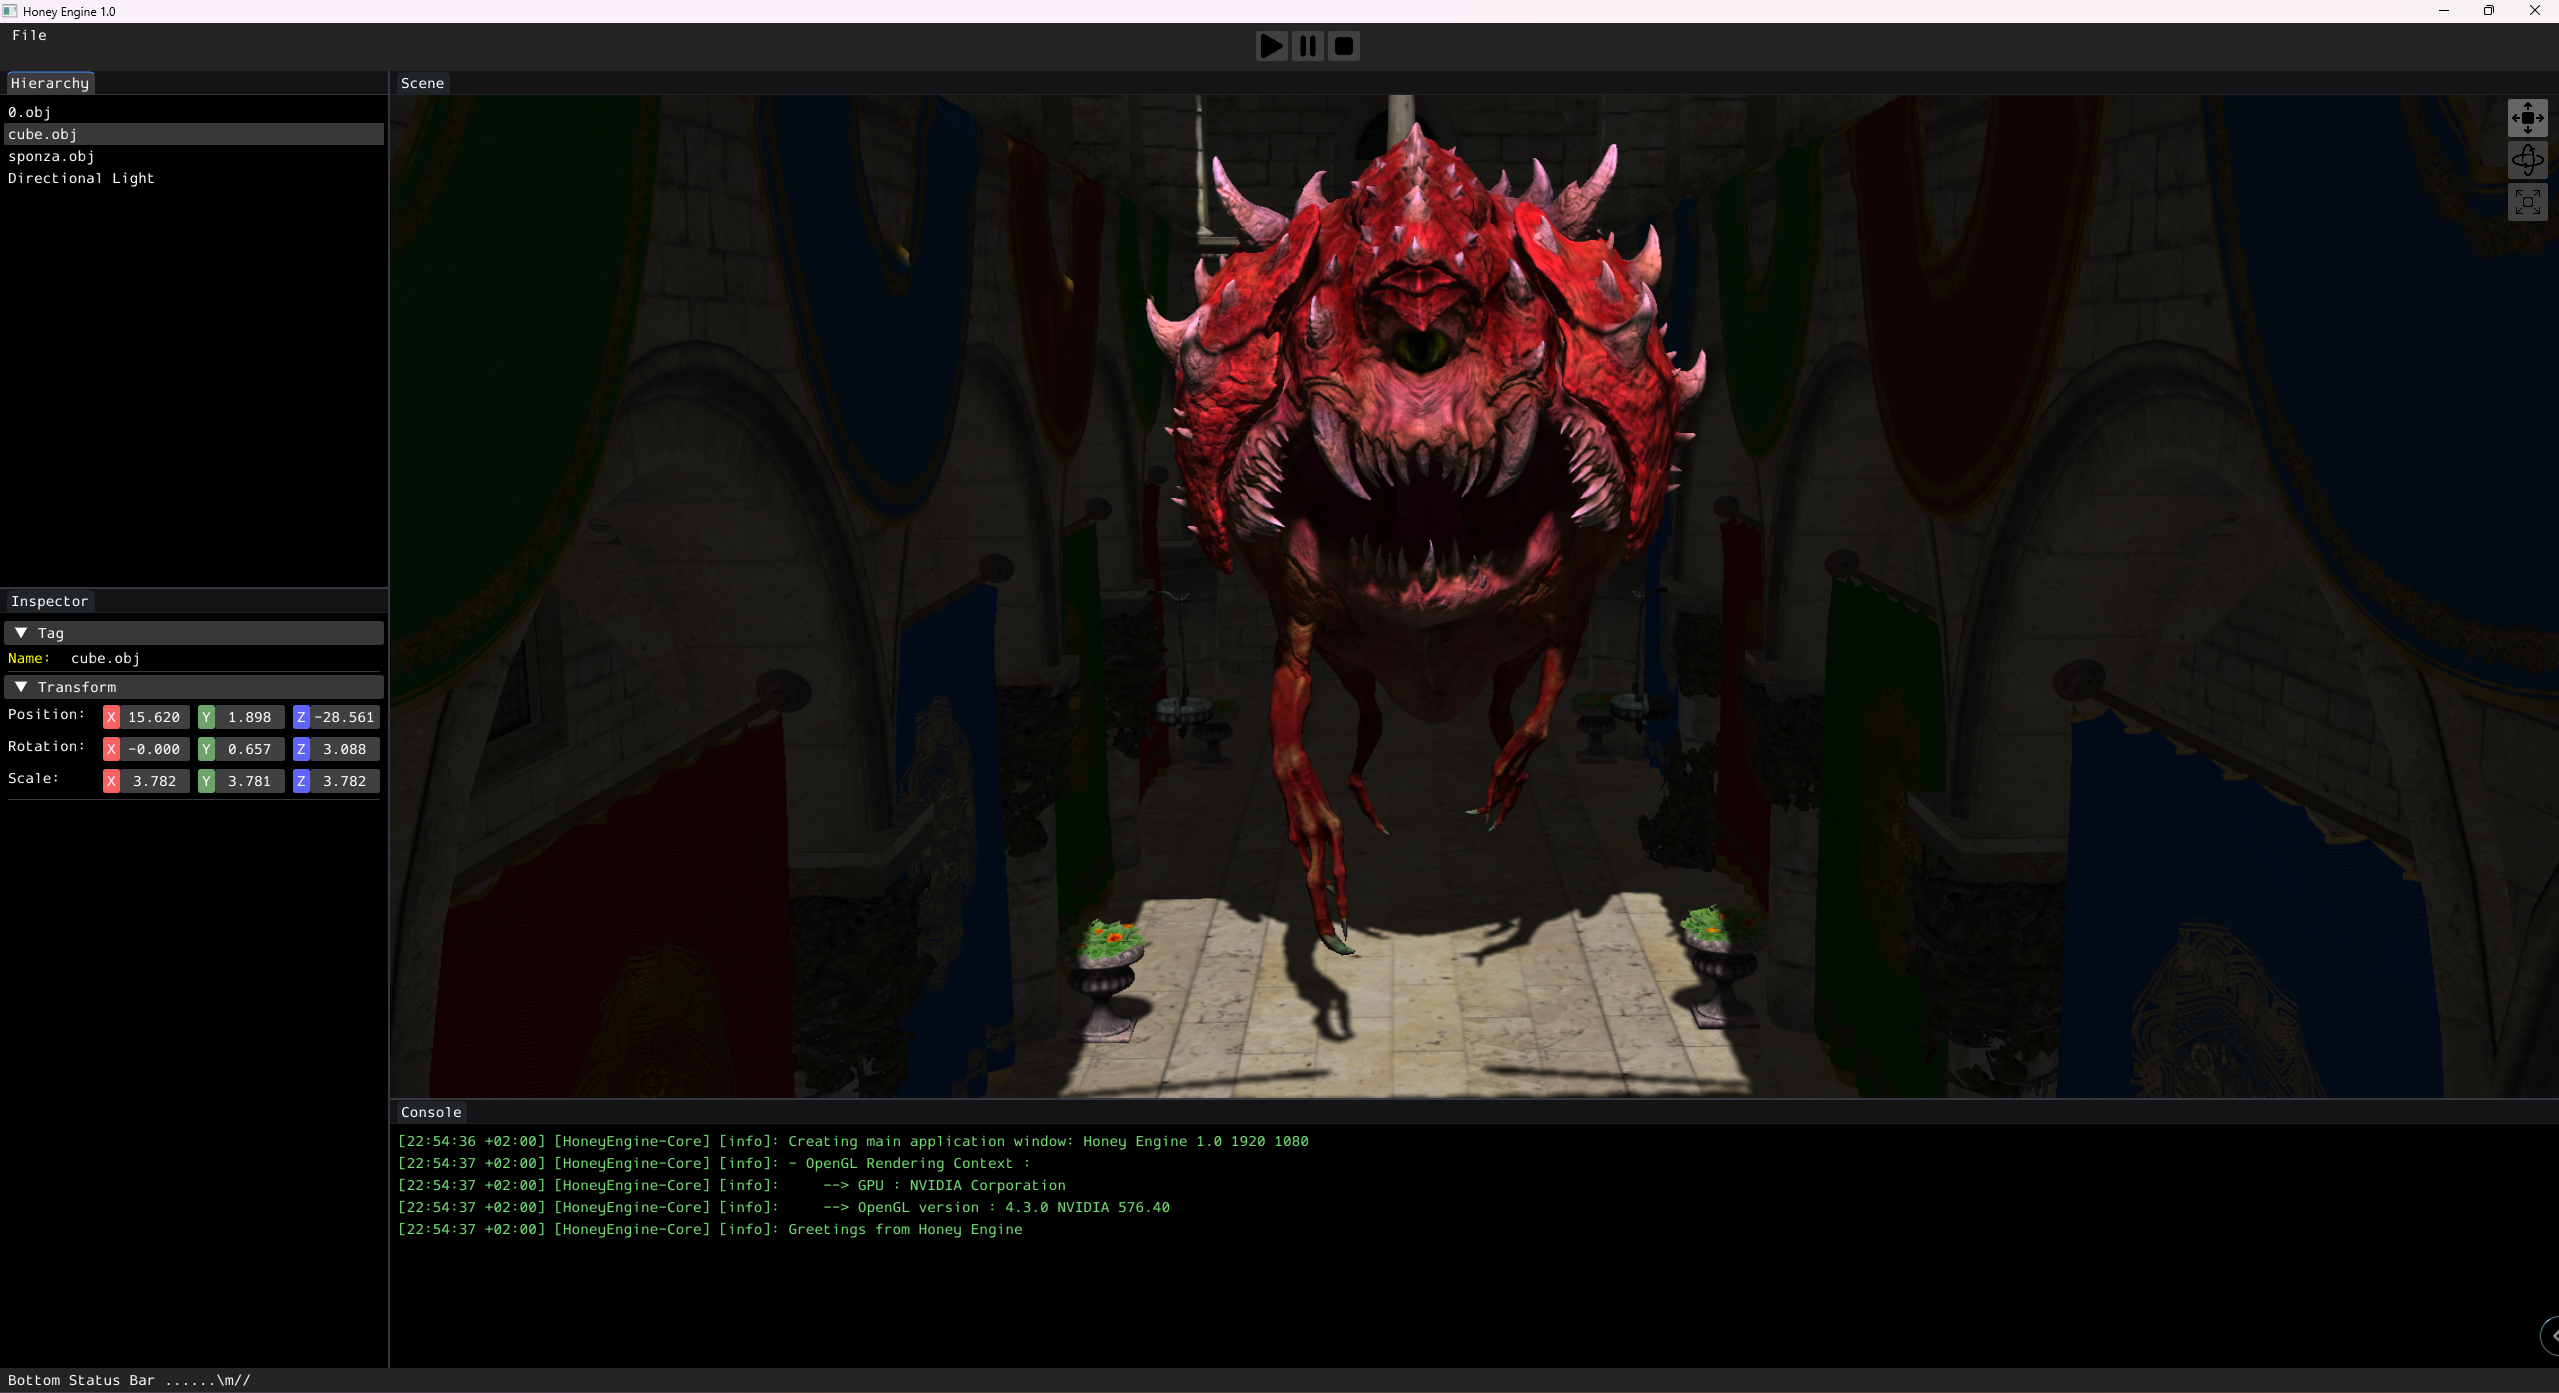Click the console line 'Greetings from Honey Engine'

(x=710, y=1229)
